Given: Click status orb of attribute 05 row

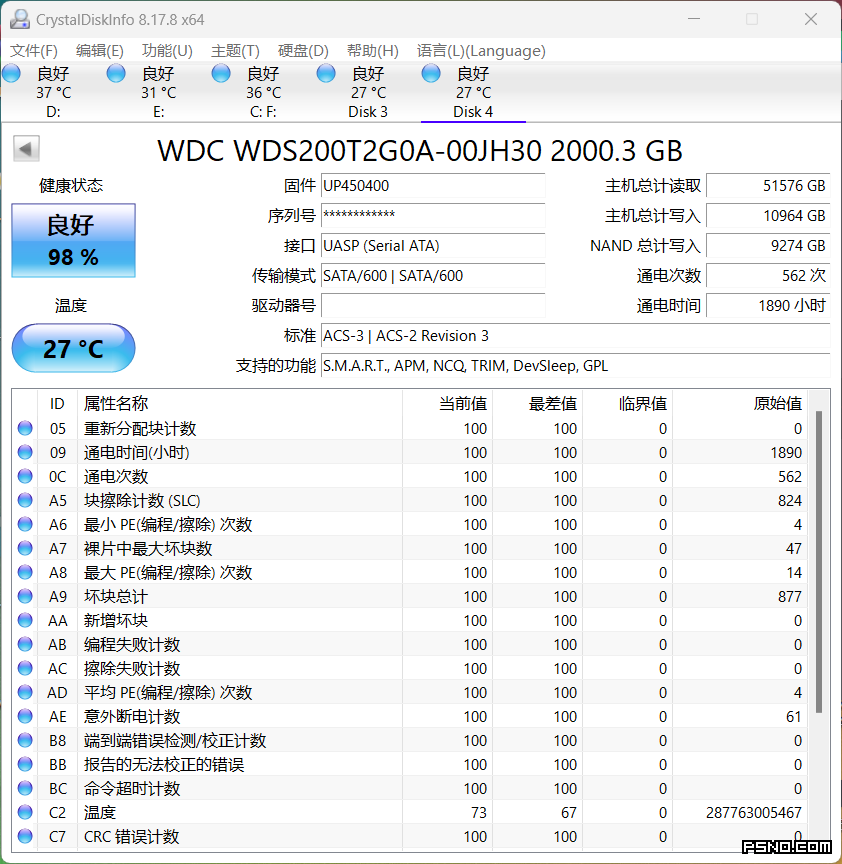Looking at the screenshot, I should [25, 428].
